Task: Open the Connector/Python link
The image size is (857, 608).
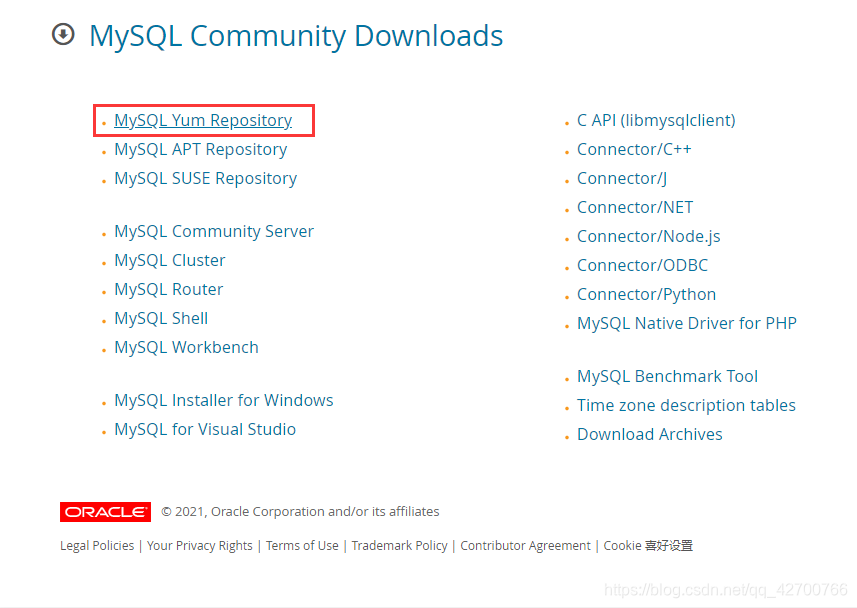Action: pos(647,294)
